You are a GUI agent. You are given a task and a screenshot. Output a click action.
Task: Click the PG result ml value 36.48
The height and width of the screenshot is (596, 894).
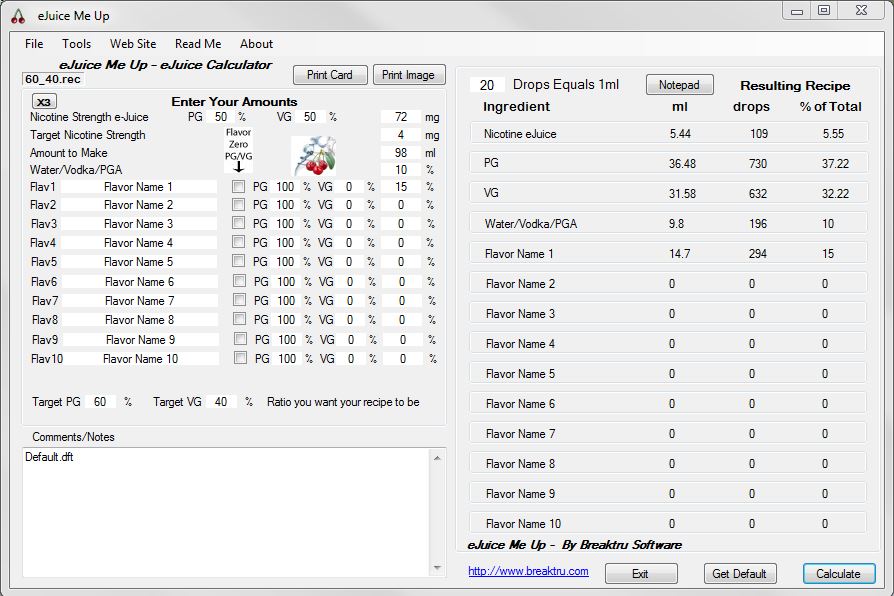pyautogui.click(x=682, y=164)
